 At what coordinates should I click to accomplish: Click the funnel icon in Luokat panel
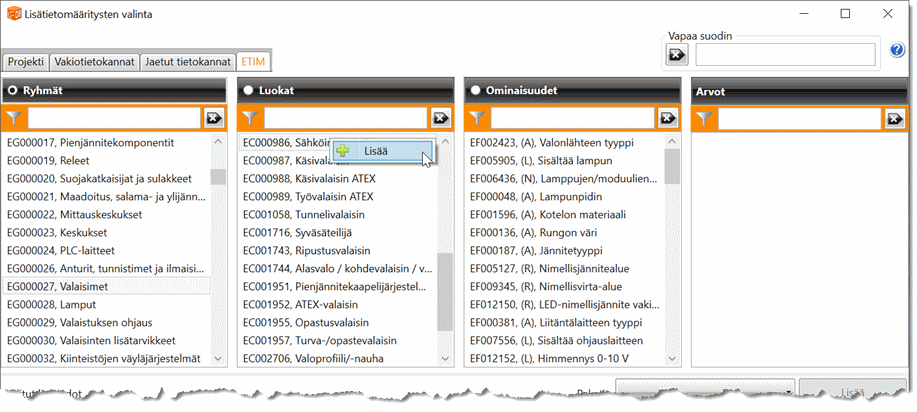pos(250,118)
